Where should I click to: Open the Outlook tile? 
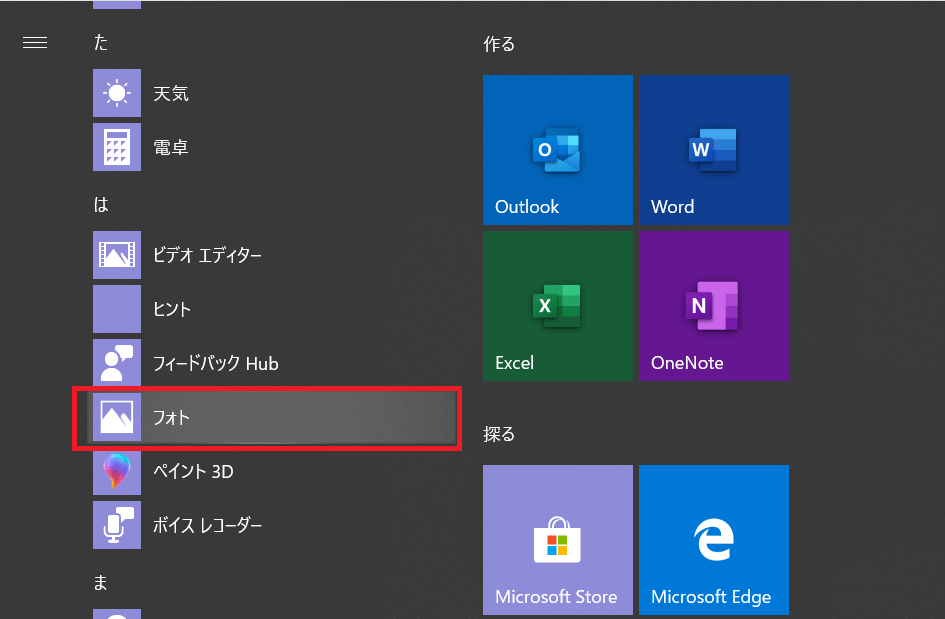point(557,150)
